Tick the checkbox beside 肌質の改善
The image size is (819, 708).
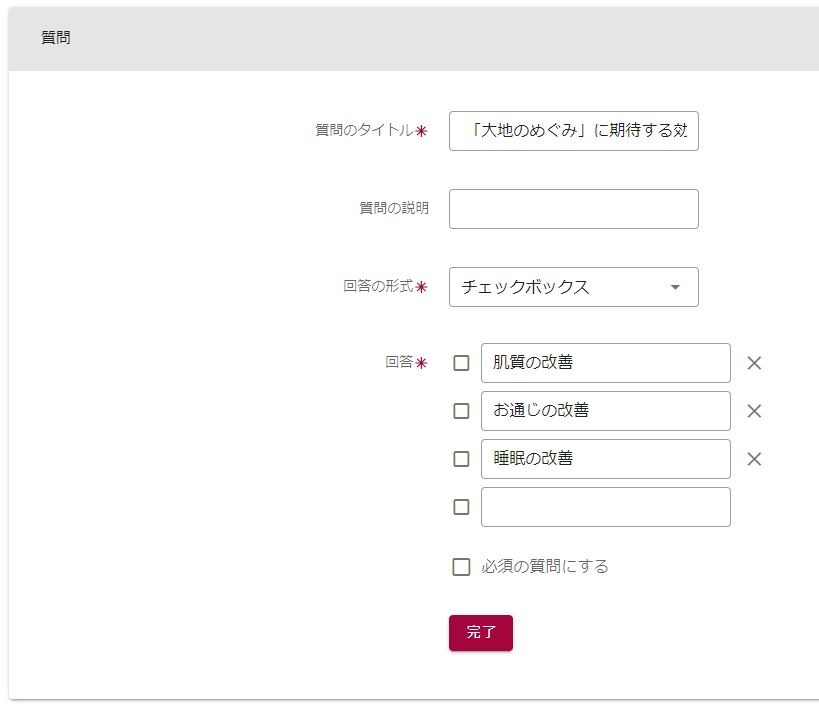[461, 363]
